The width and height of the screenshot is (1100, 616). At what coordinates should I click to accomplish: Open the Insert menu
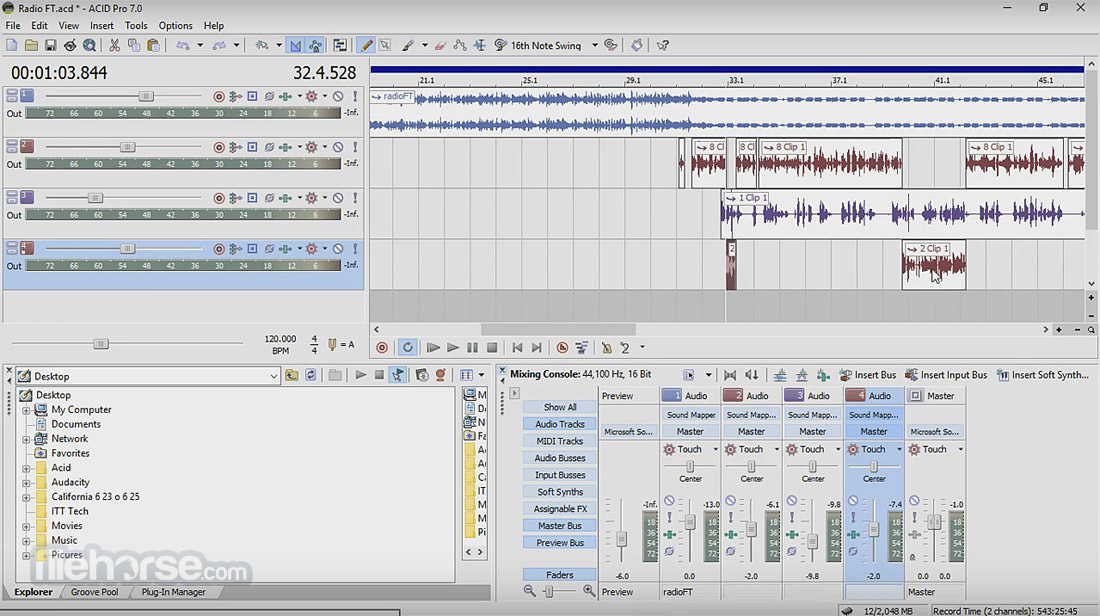click(x=102, y=26)
